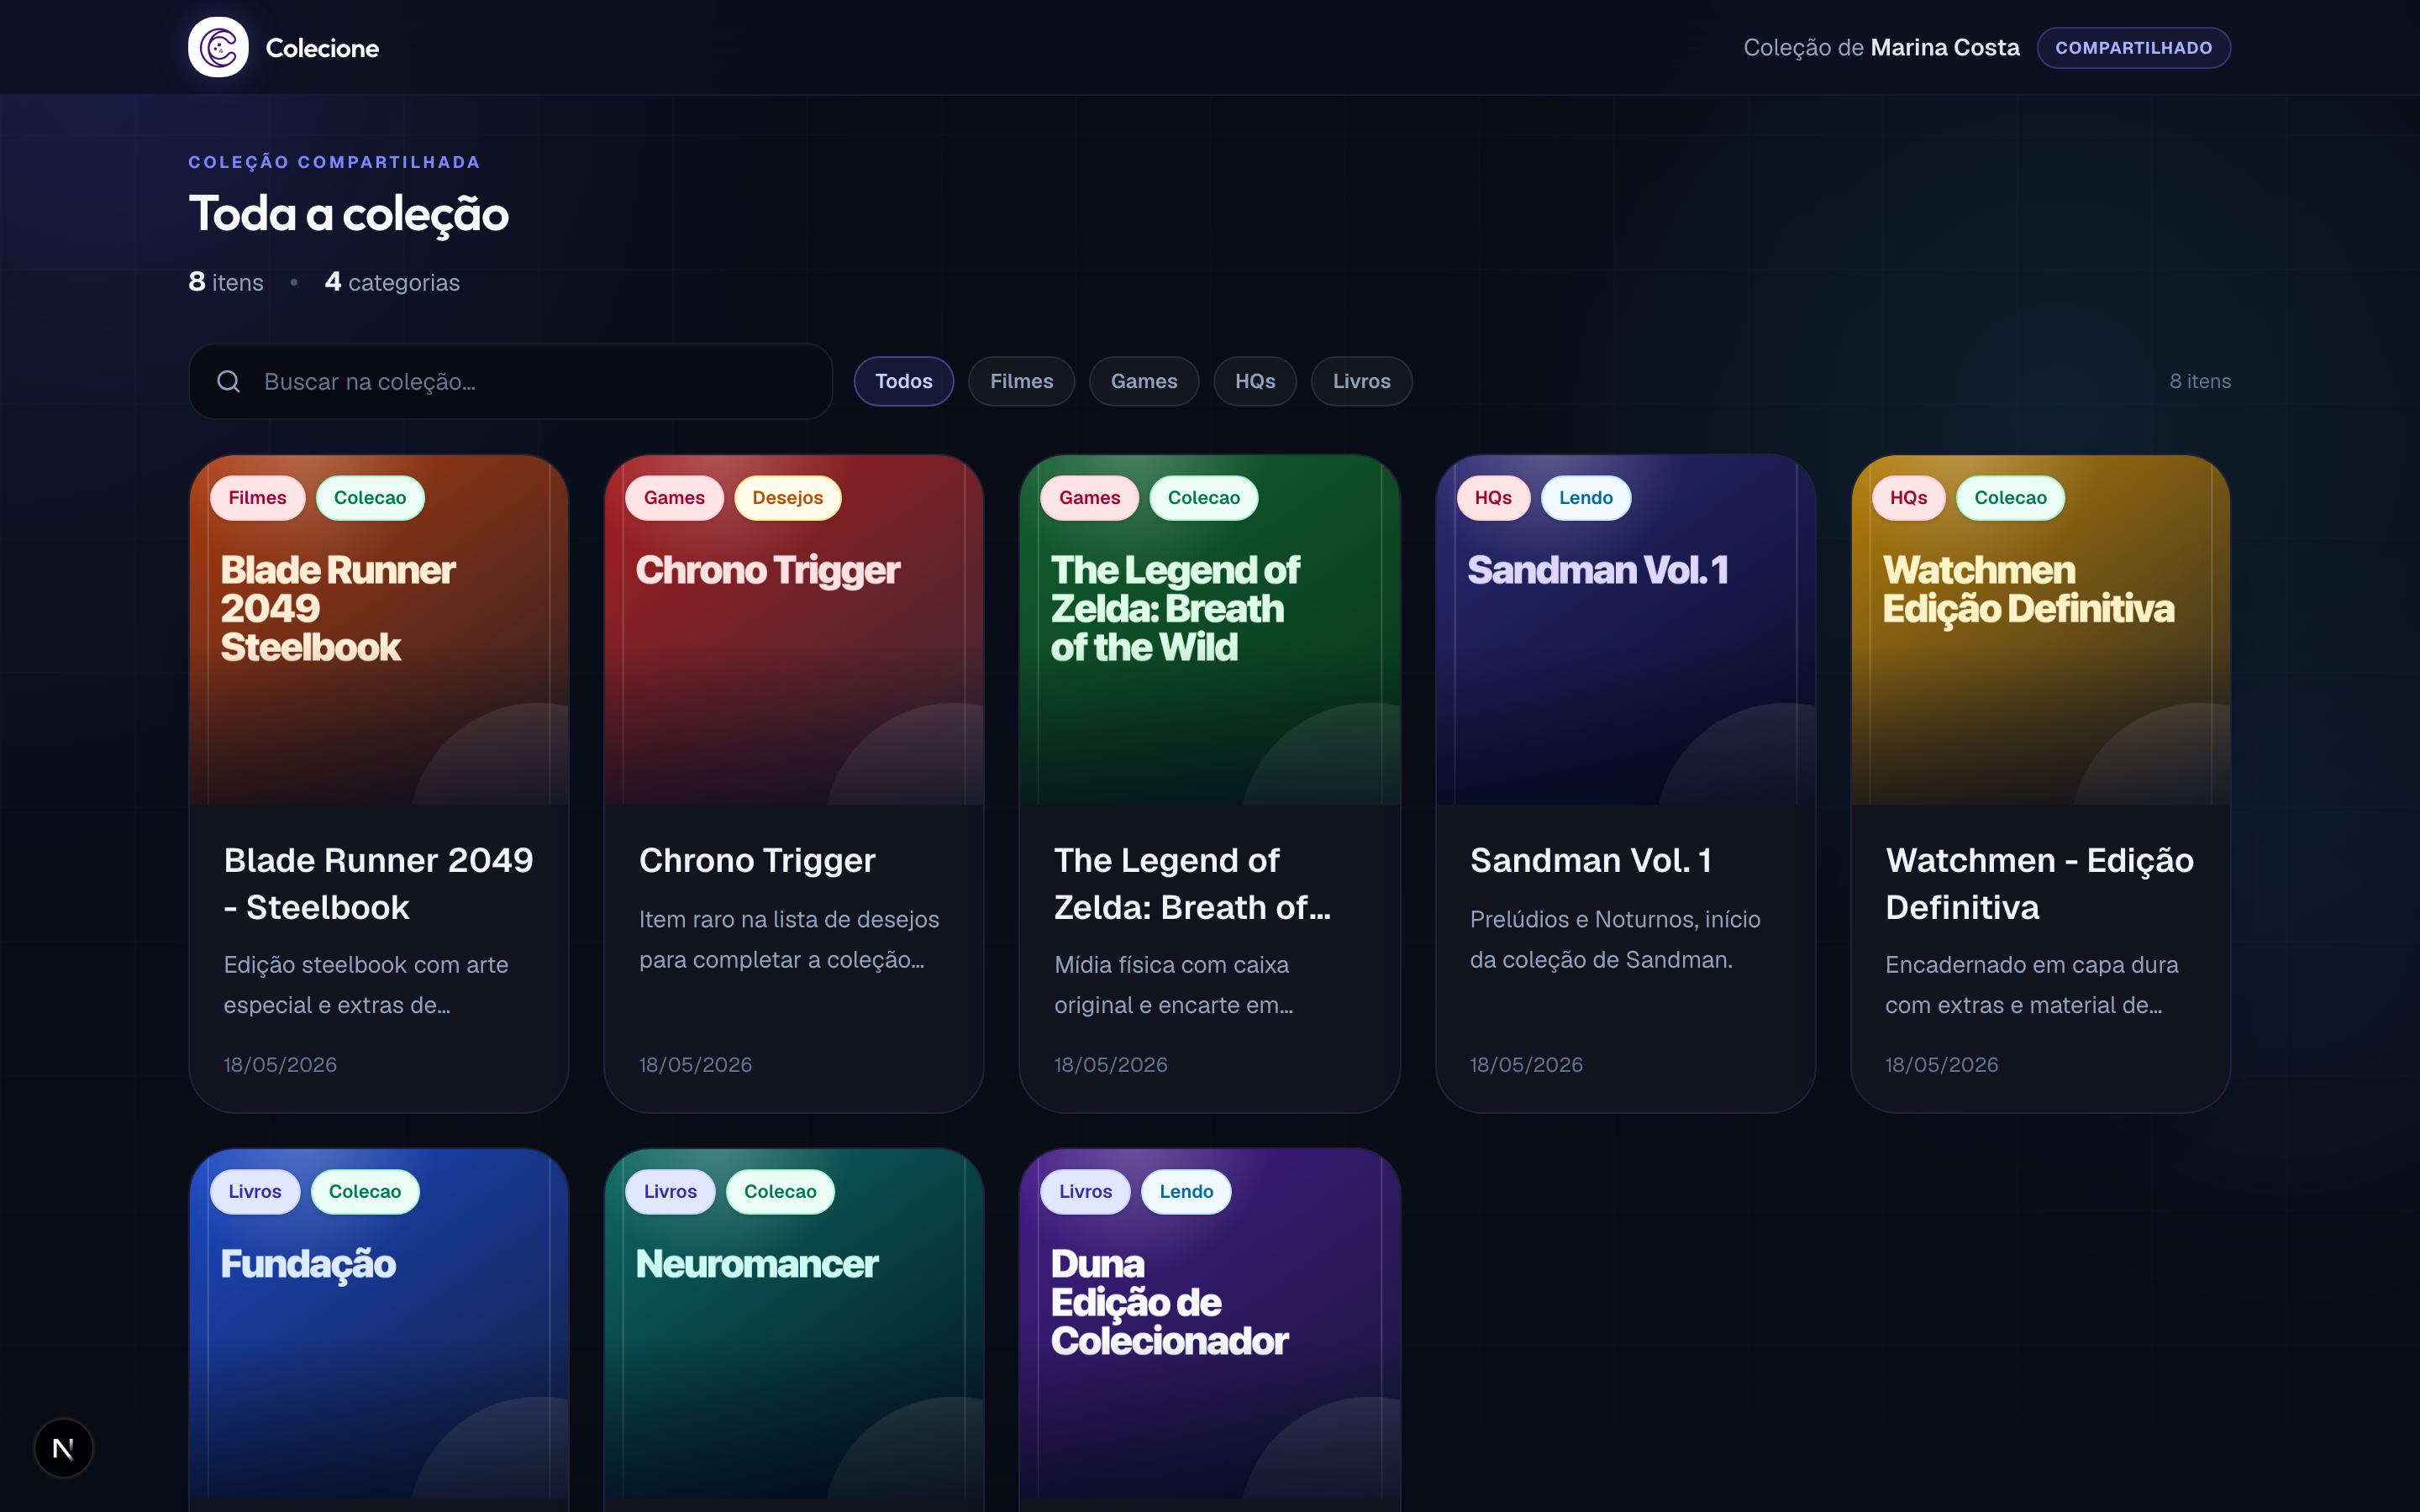Click the description 'Prelúdios e Noturnos, início'
2420x1512 pixels.
[x=1615, y=920]
